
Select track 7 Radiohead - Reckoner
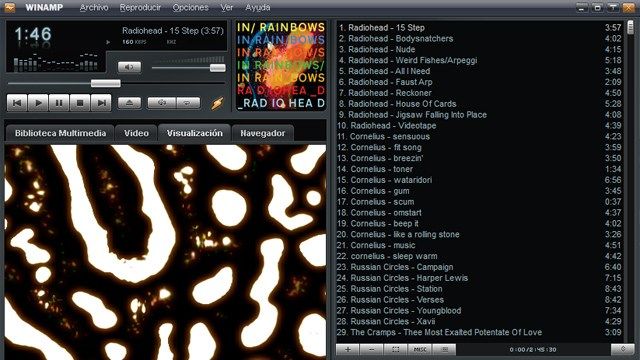pos(480,93)
